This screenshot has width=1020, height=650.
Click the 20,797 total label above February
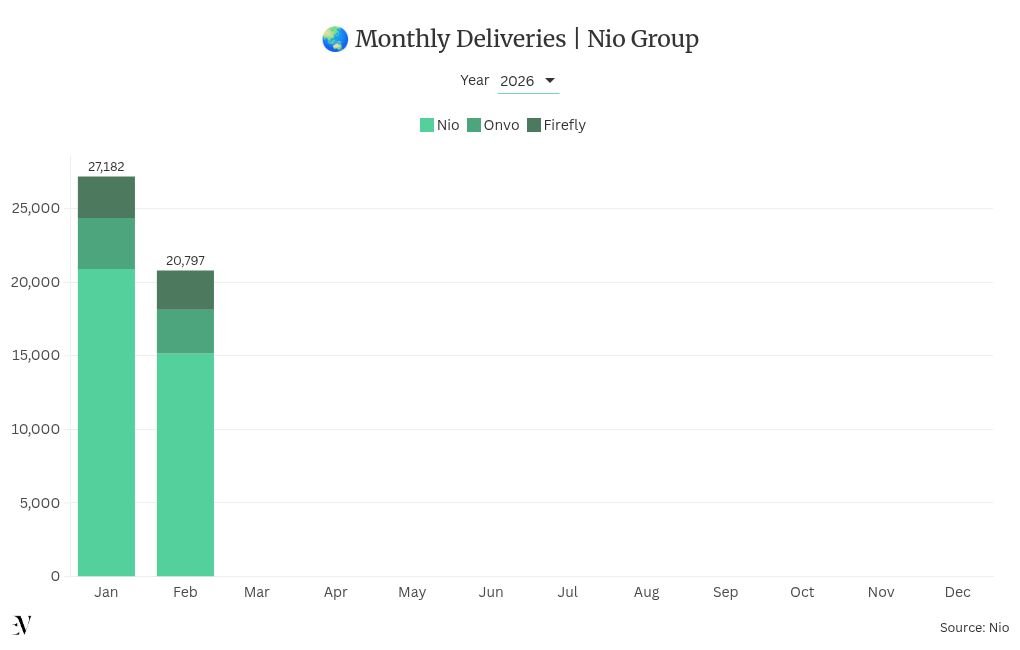[x=185, y=261]
